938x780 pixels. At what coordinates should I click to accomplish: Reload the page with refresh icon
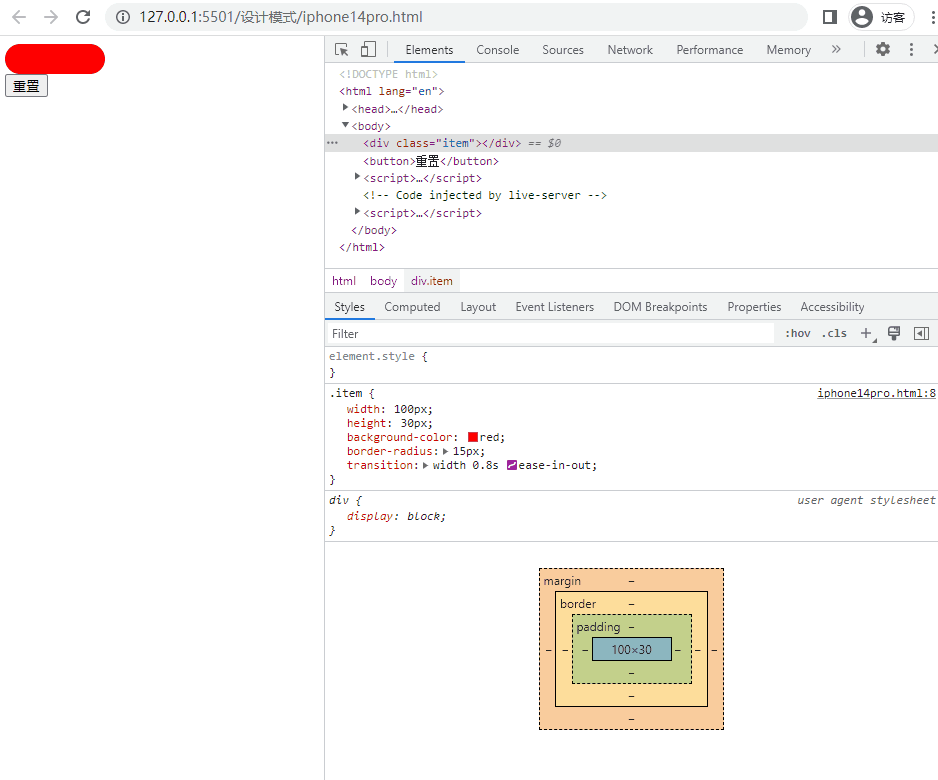83,17
